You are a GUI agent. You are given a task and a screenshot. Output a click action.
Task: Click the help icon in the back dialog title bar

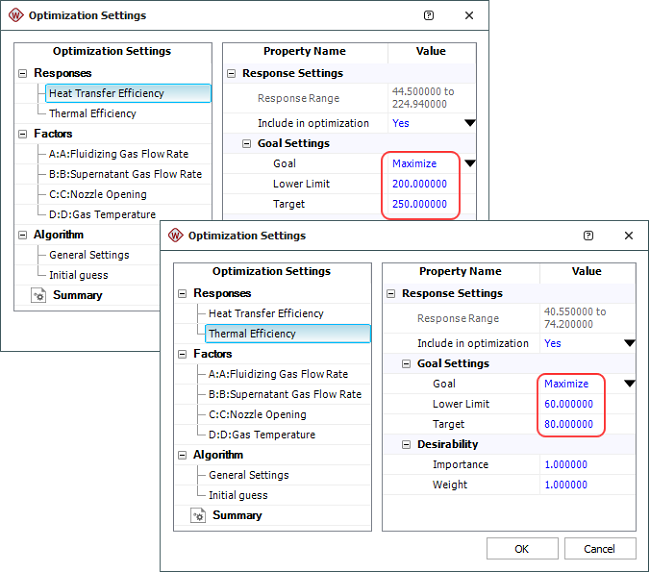coord(429,16)
